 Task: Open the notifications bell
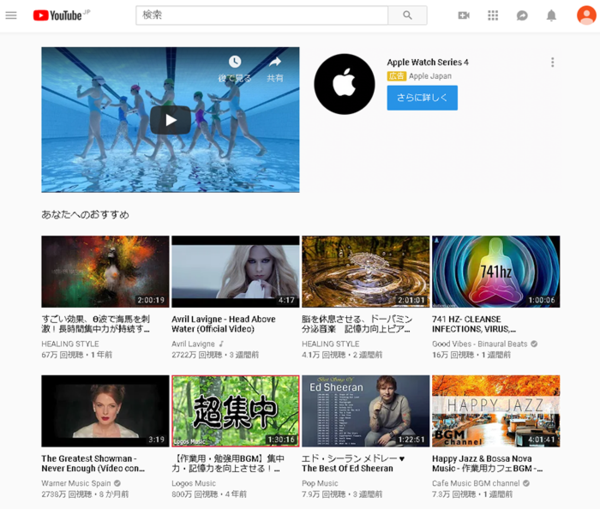(551, 15)
